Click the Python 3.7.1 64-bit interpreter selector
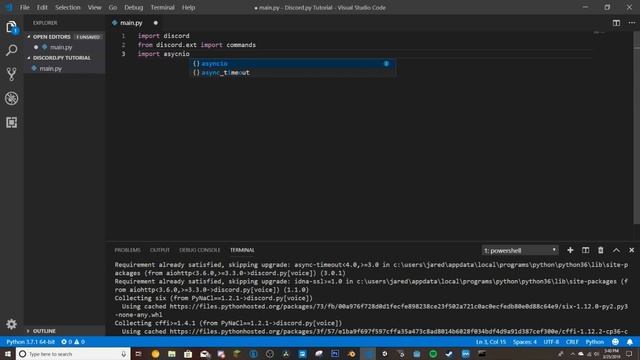The height and width of the screenshot is (360, 640). coord(31,342)
